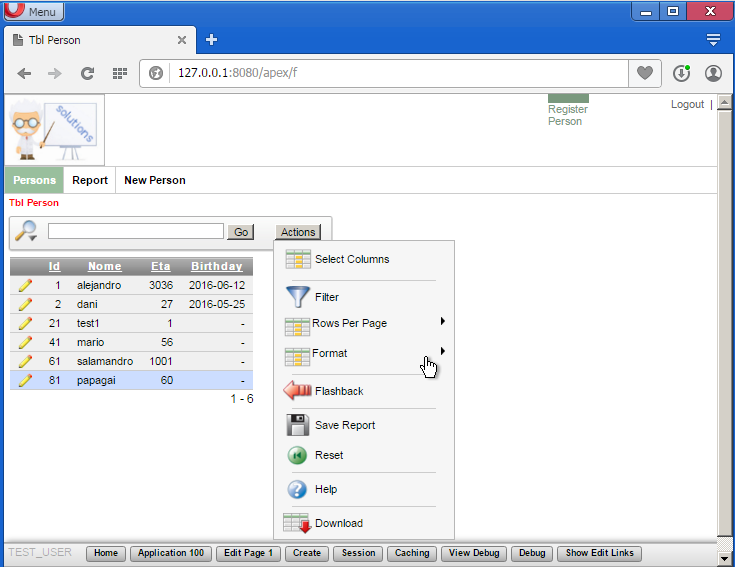
Task: Click the Tbl Person breadcrumb text
Action: coord(34,203)
